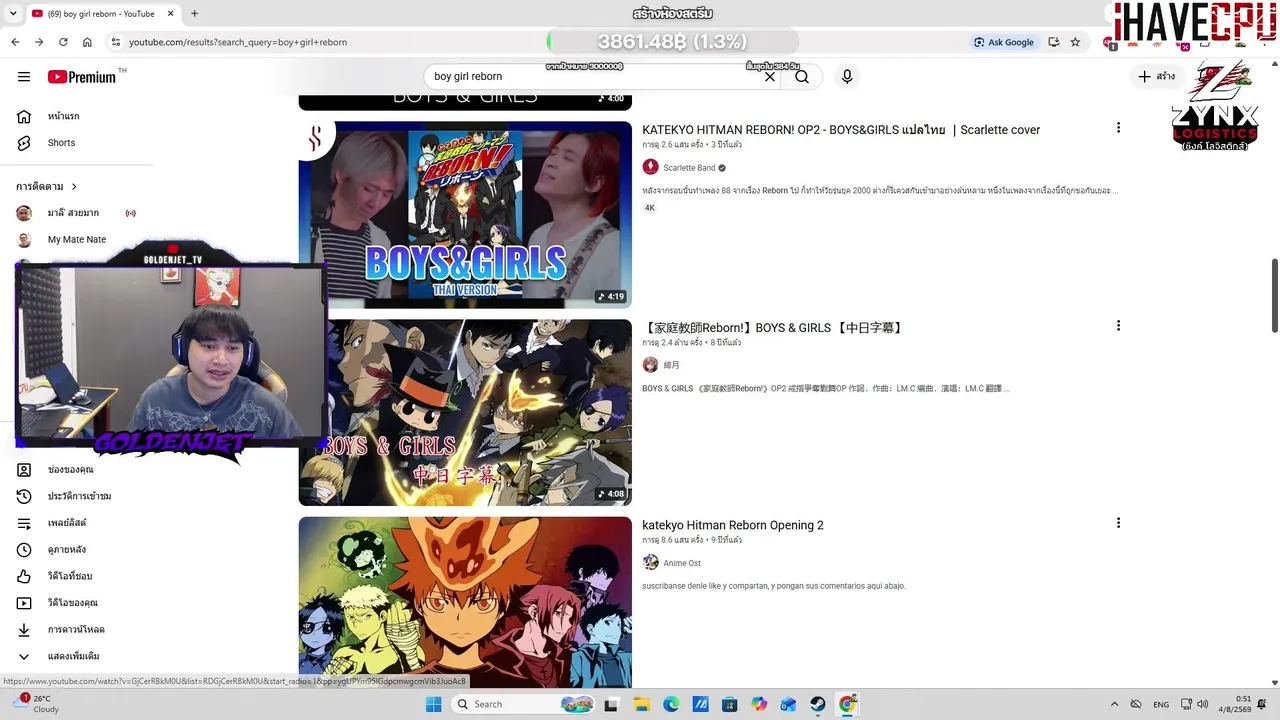Screen dimensions: 1280x720
Task: Open Your channel (ช่องของคุณ) in sidebar
Action: click(x=70, y=470)
